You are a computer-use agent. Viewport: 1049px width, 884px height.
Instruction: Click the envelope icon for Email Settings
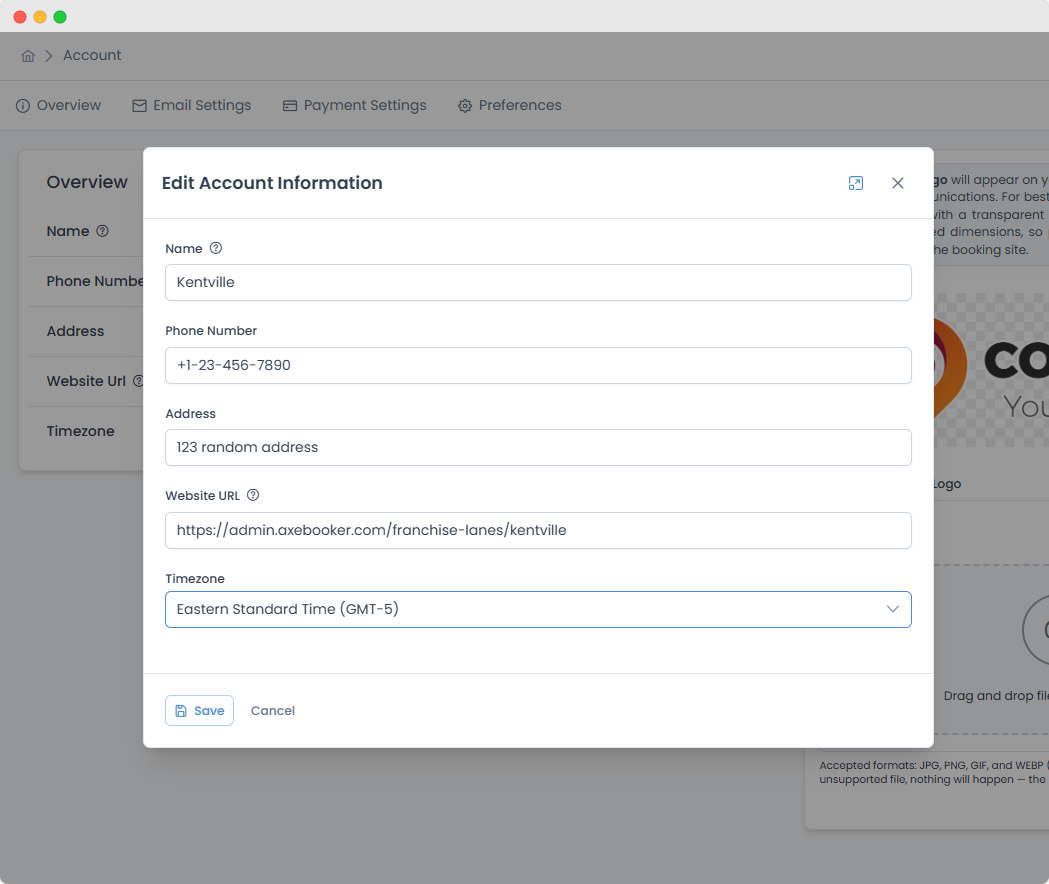point(139,106)
